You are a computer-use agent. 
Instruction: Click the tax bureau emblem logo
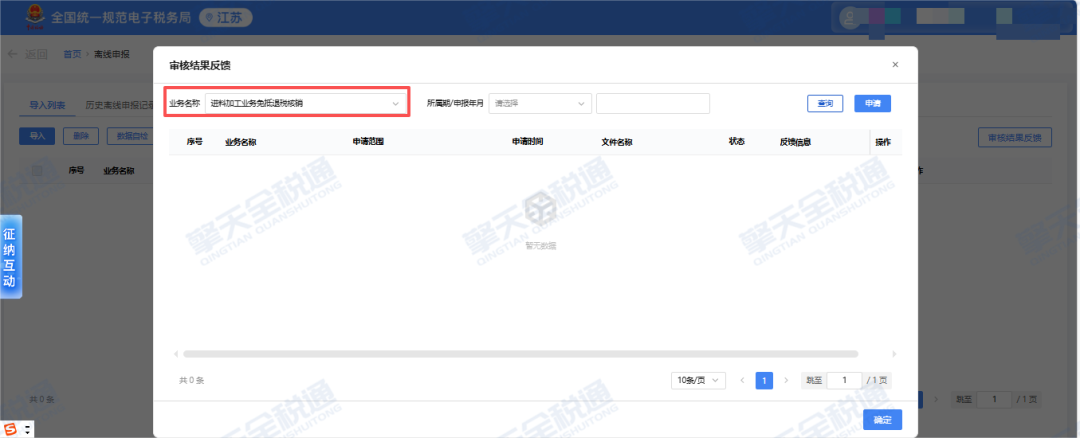click(34, 18)
